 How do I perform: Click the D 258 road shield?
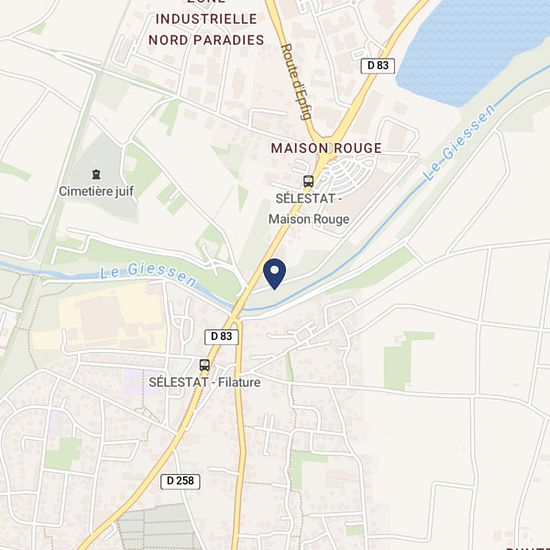(180, 481)
